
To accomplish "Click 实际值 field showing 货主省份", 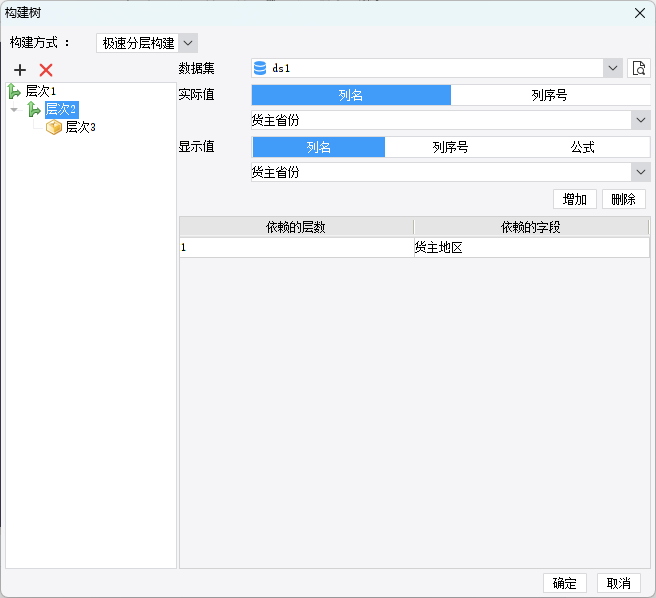I will click(441, 120).
